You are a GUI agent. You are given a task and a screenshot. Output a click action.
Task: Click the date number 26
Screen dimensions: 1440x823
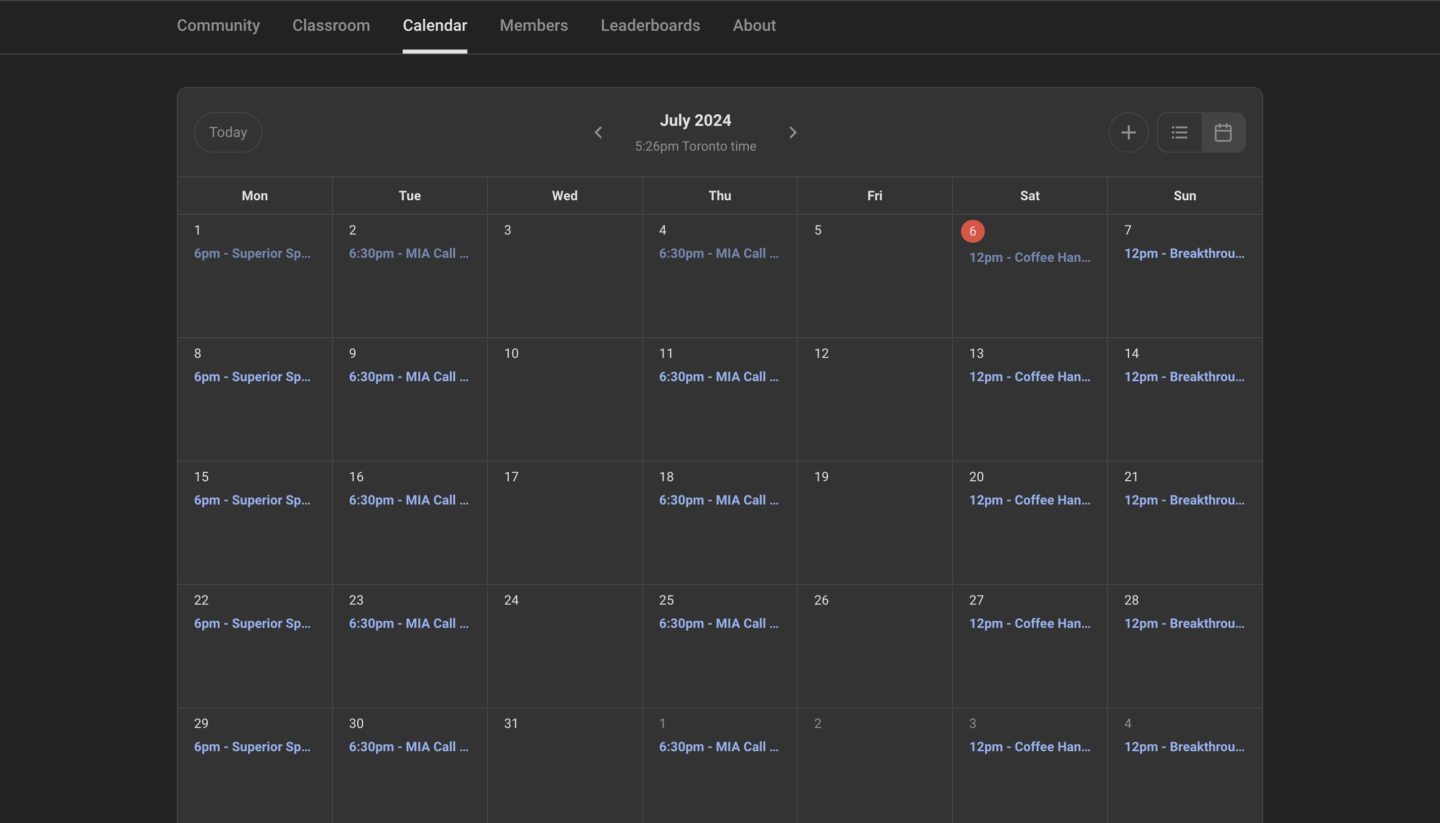(x=821, y=601)
